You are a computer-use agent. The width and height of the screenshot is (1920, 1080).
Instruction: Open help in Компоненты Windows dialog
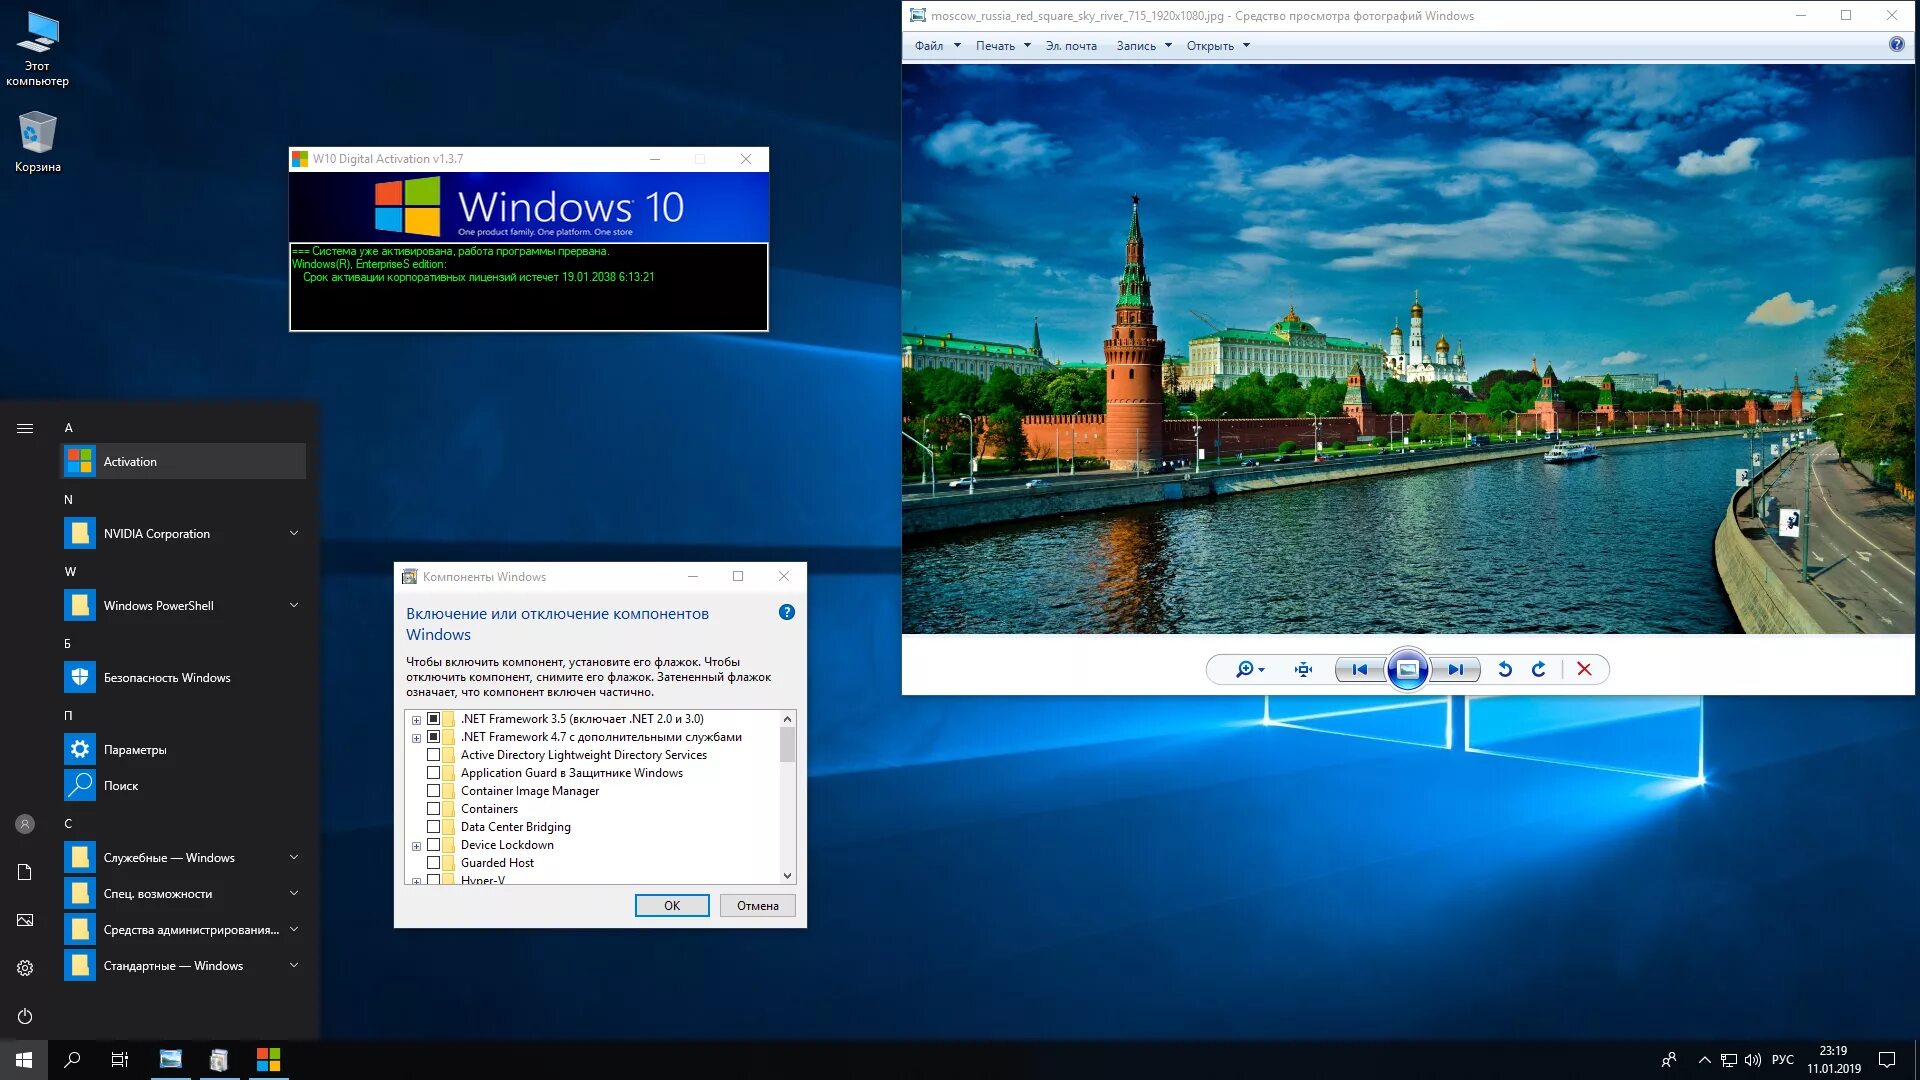787,612
